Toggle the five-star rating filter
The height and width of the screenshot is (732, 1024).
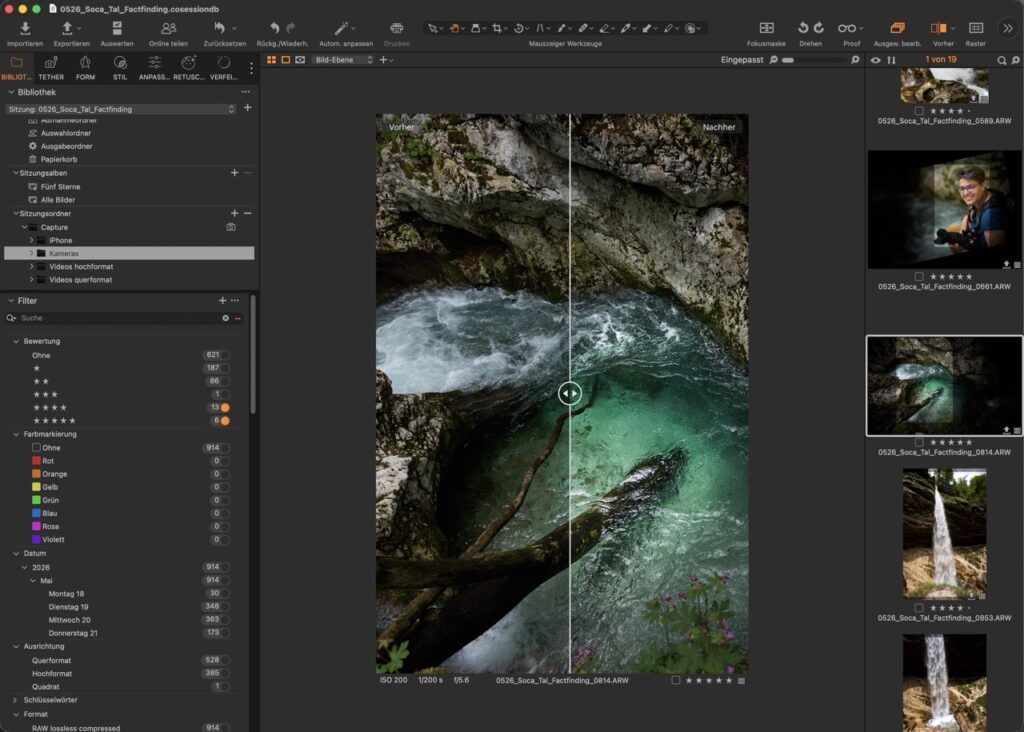coord(225,421)
